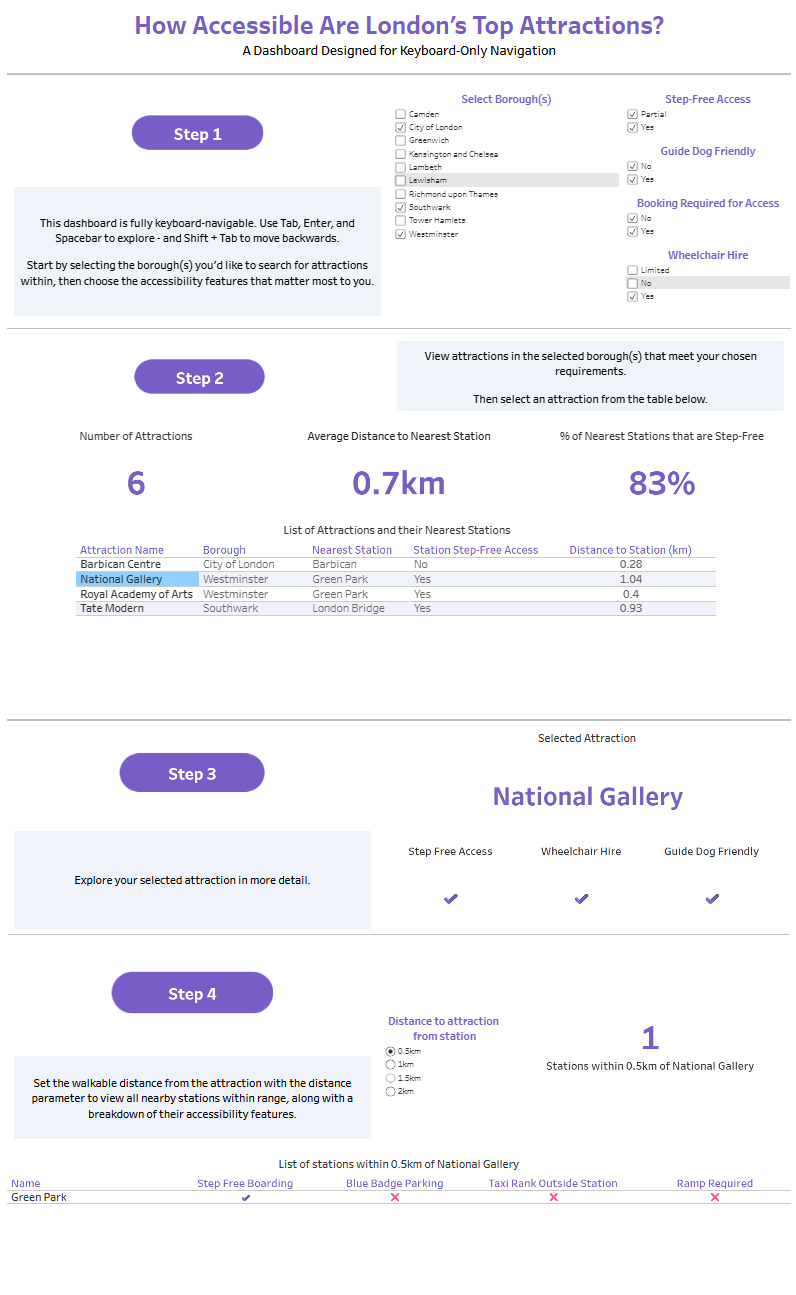
Task: Click the Guide Dog Friendly checkmark icon
Action: (x=712, y=899)
